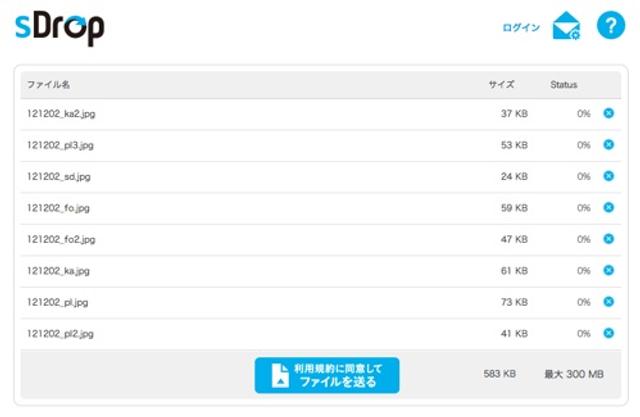Select the 121202_sd.jpg file name
640x417 pixels.
coord(60,177)
